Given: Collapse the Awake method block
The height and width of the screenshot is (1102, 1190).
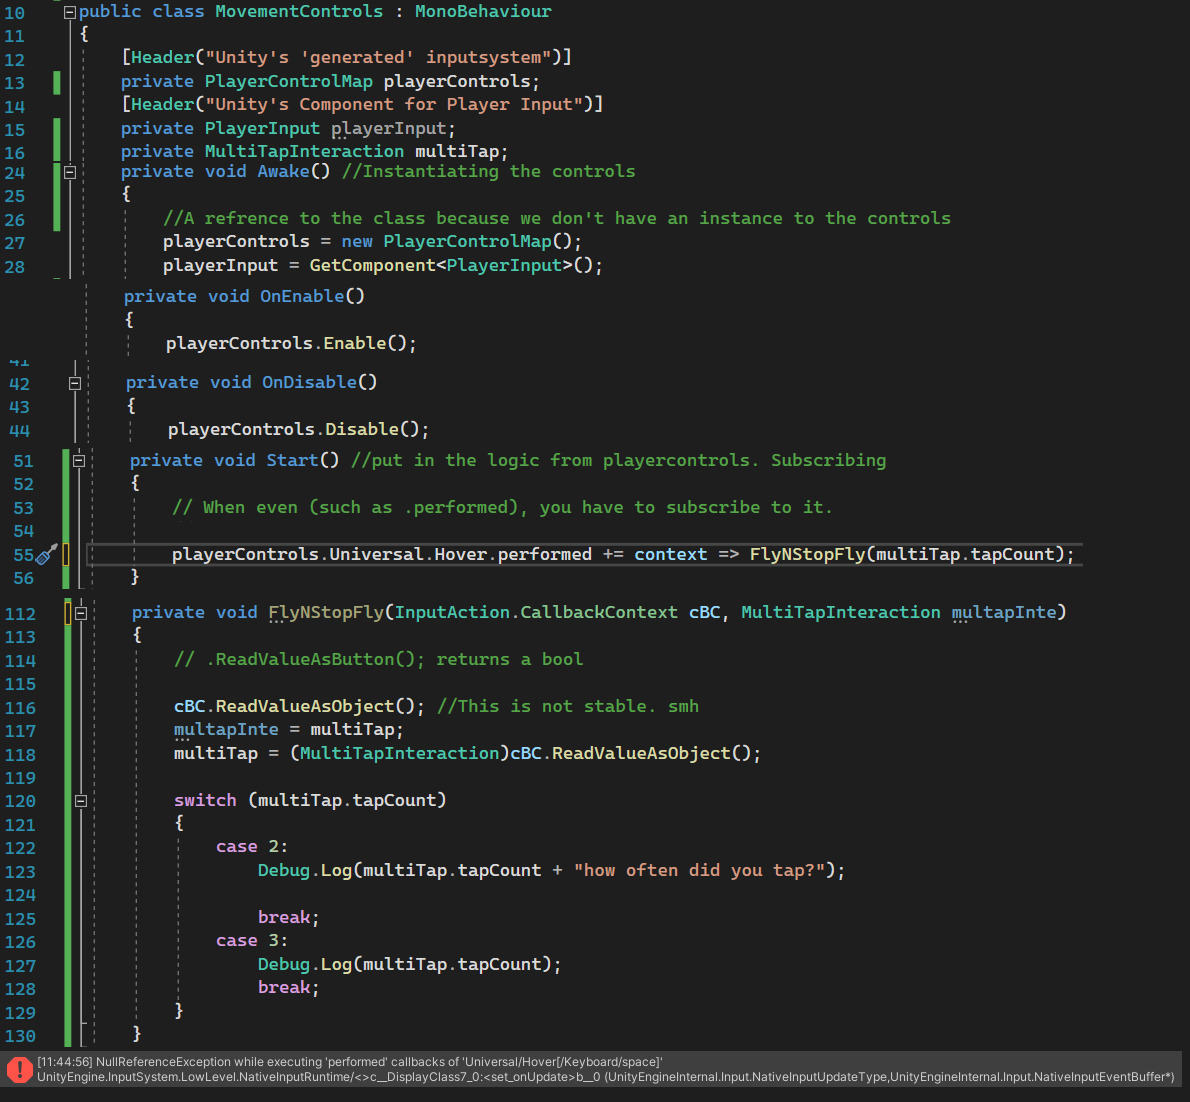Looking at the screenshot, I should pos(70,172).
